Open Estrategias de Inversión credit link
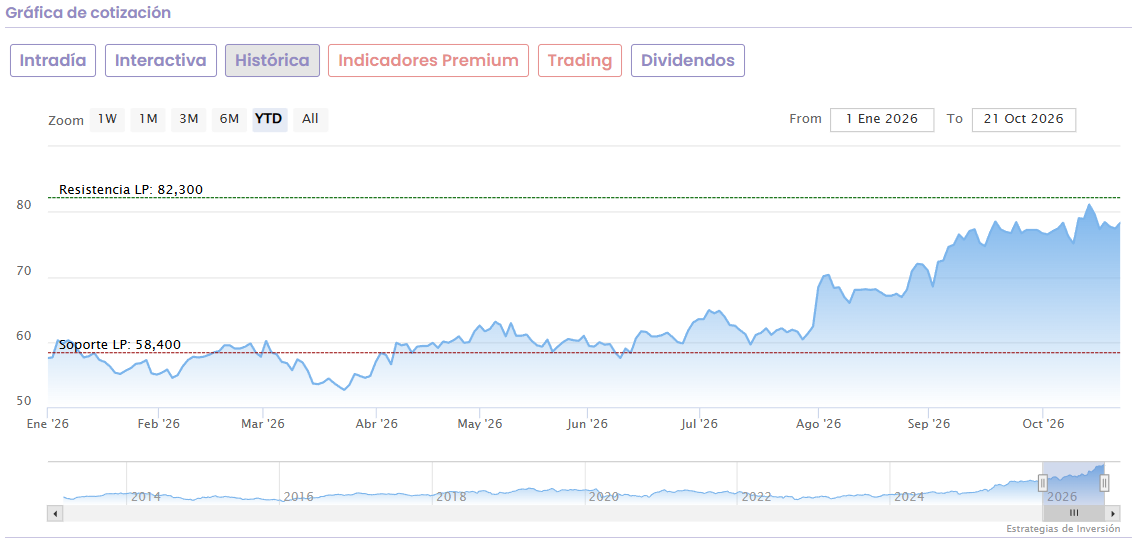The height and width of the screenshot is (550, 1133). click(1064, 529)
